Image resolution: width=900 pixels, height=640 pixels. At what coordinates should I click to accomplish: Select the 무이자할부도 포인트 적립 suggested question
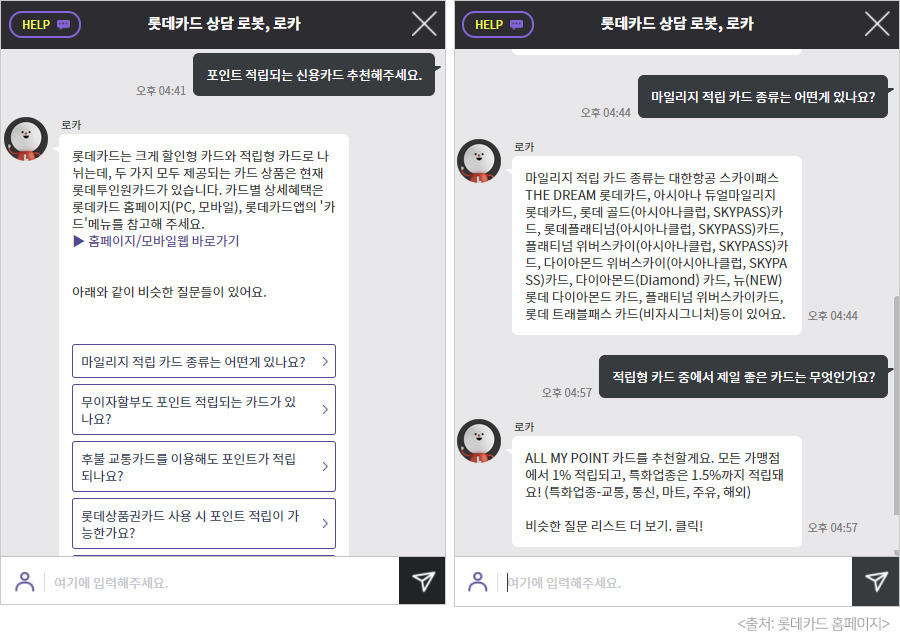[x=204, y=410]
